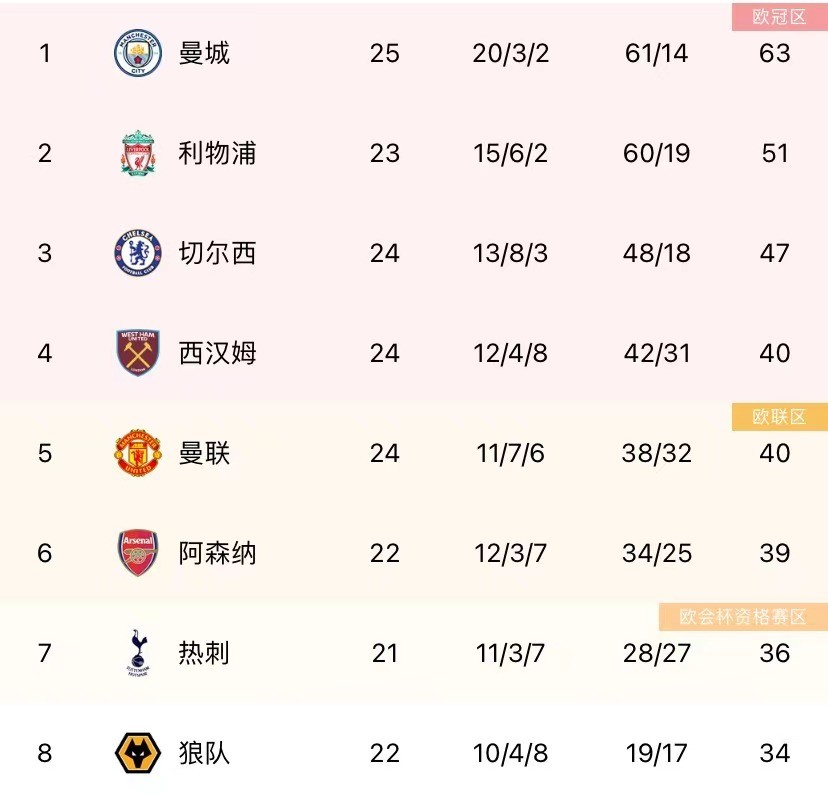828x795 pixels.
Task: Click the 20/3/2 record for 曼城
Action: click(x=511, y=53)
